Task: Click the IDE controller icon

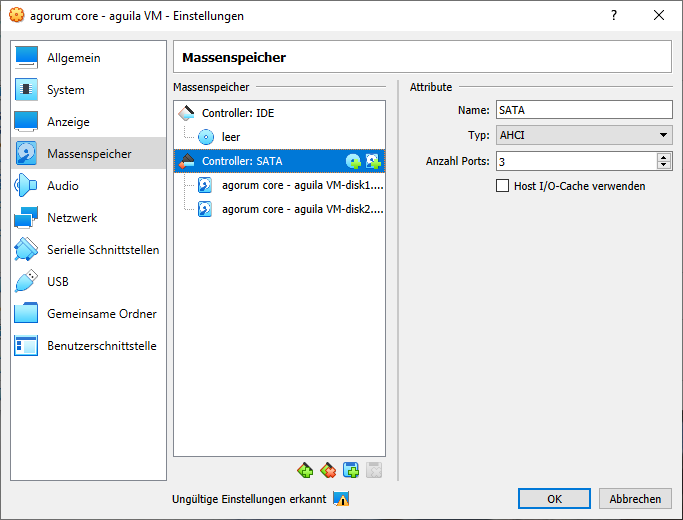Action: pyautogui.click(x=187, y=113)
